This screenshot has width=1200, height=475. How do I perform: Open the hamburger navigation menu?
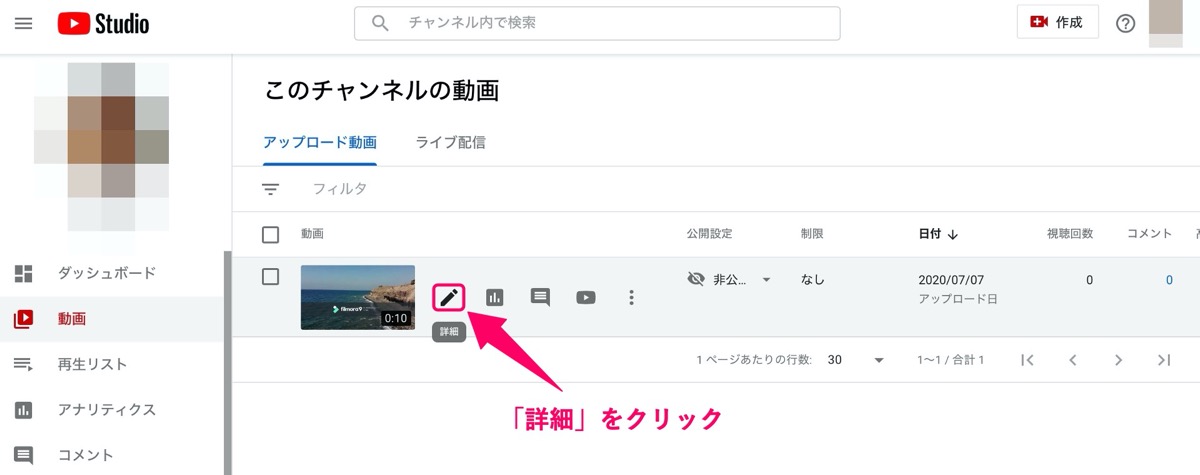pos(23,23)
